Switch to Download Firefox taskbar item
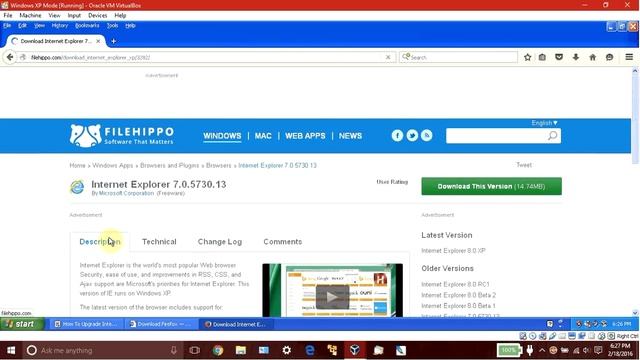Image resolution: width=640 pixels, height=360 pixels. 161,324
